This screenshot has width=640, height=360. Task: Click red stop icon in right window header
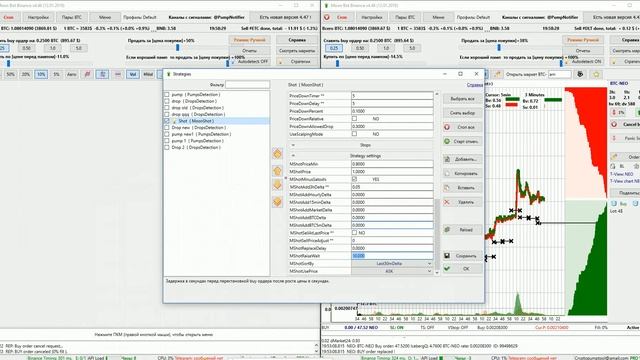[x=327, y=17]
